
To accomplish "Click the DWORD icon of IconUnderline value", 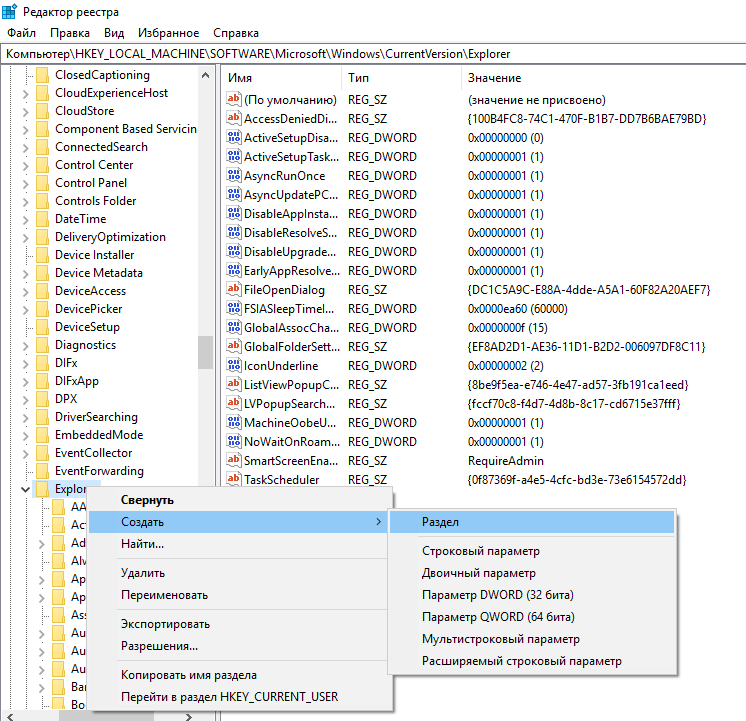I will tap(233, 365).
